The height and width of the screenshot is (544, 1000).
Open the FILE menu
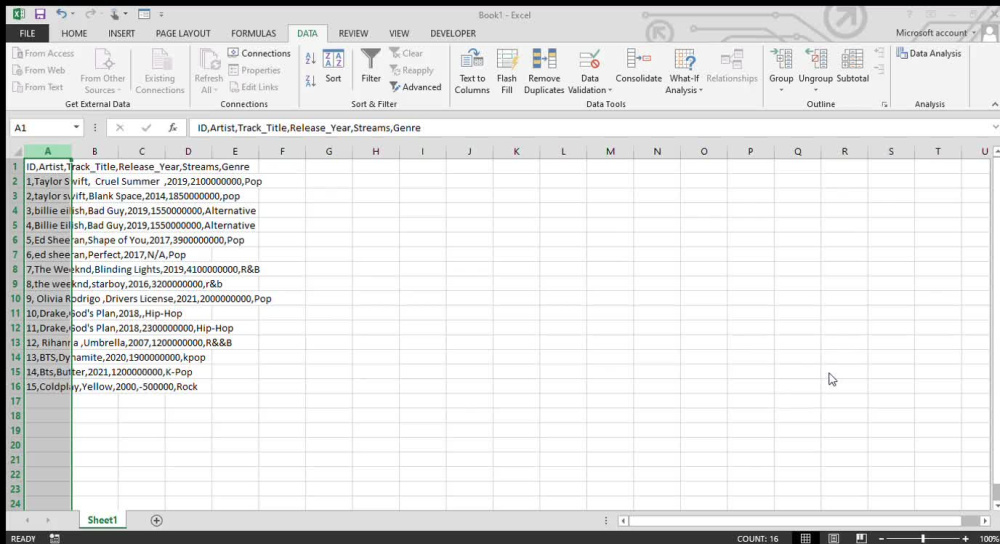click(x=27, y=33)
